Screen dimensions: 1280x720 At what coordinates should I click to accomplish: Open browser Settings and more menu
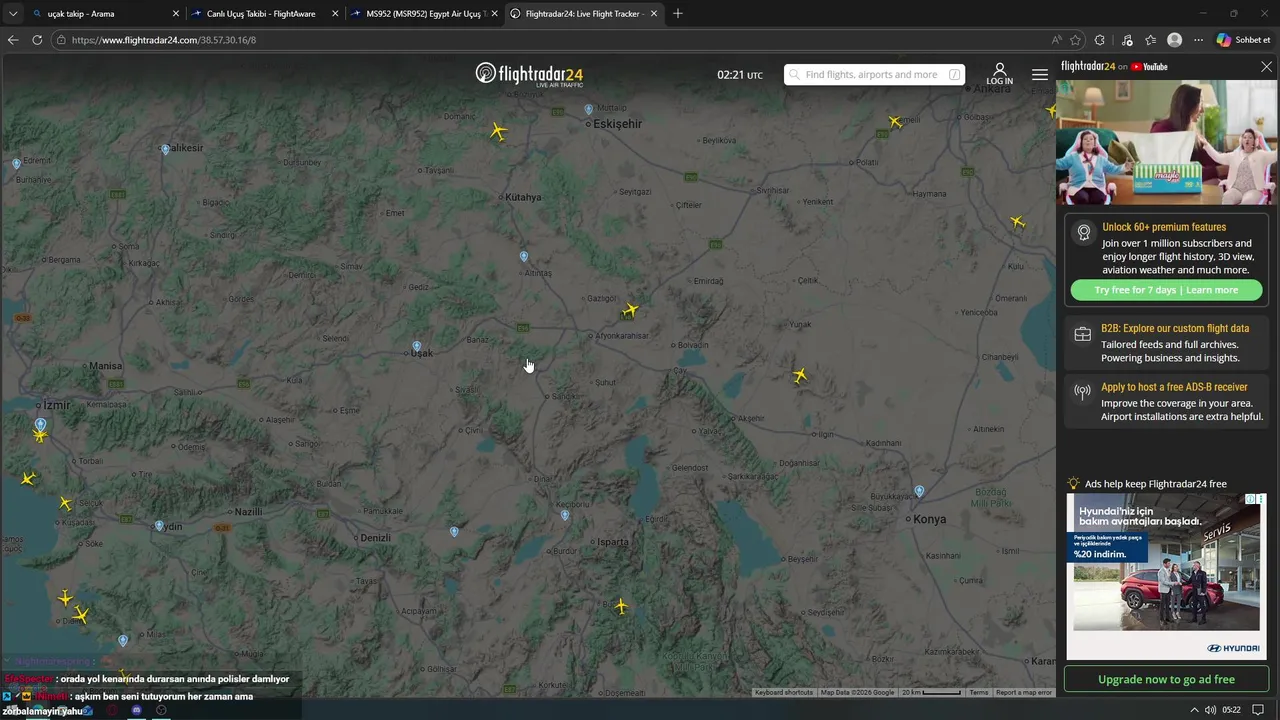(1198, 40)
